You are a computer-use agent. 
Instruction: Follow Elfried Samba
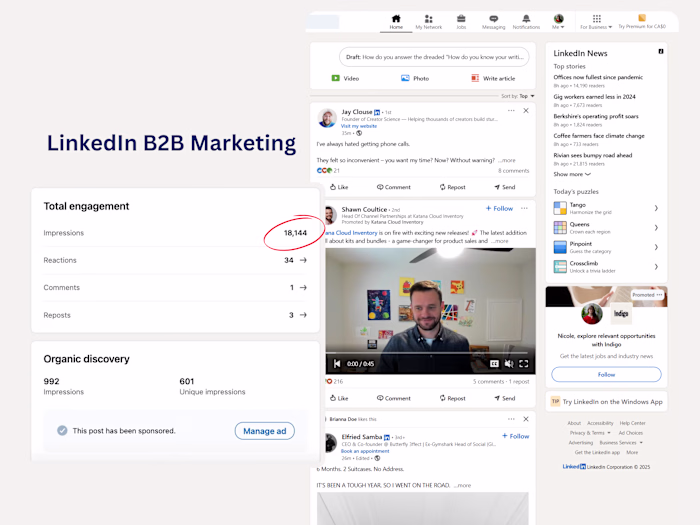tap(515, 436)
